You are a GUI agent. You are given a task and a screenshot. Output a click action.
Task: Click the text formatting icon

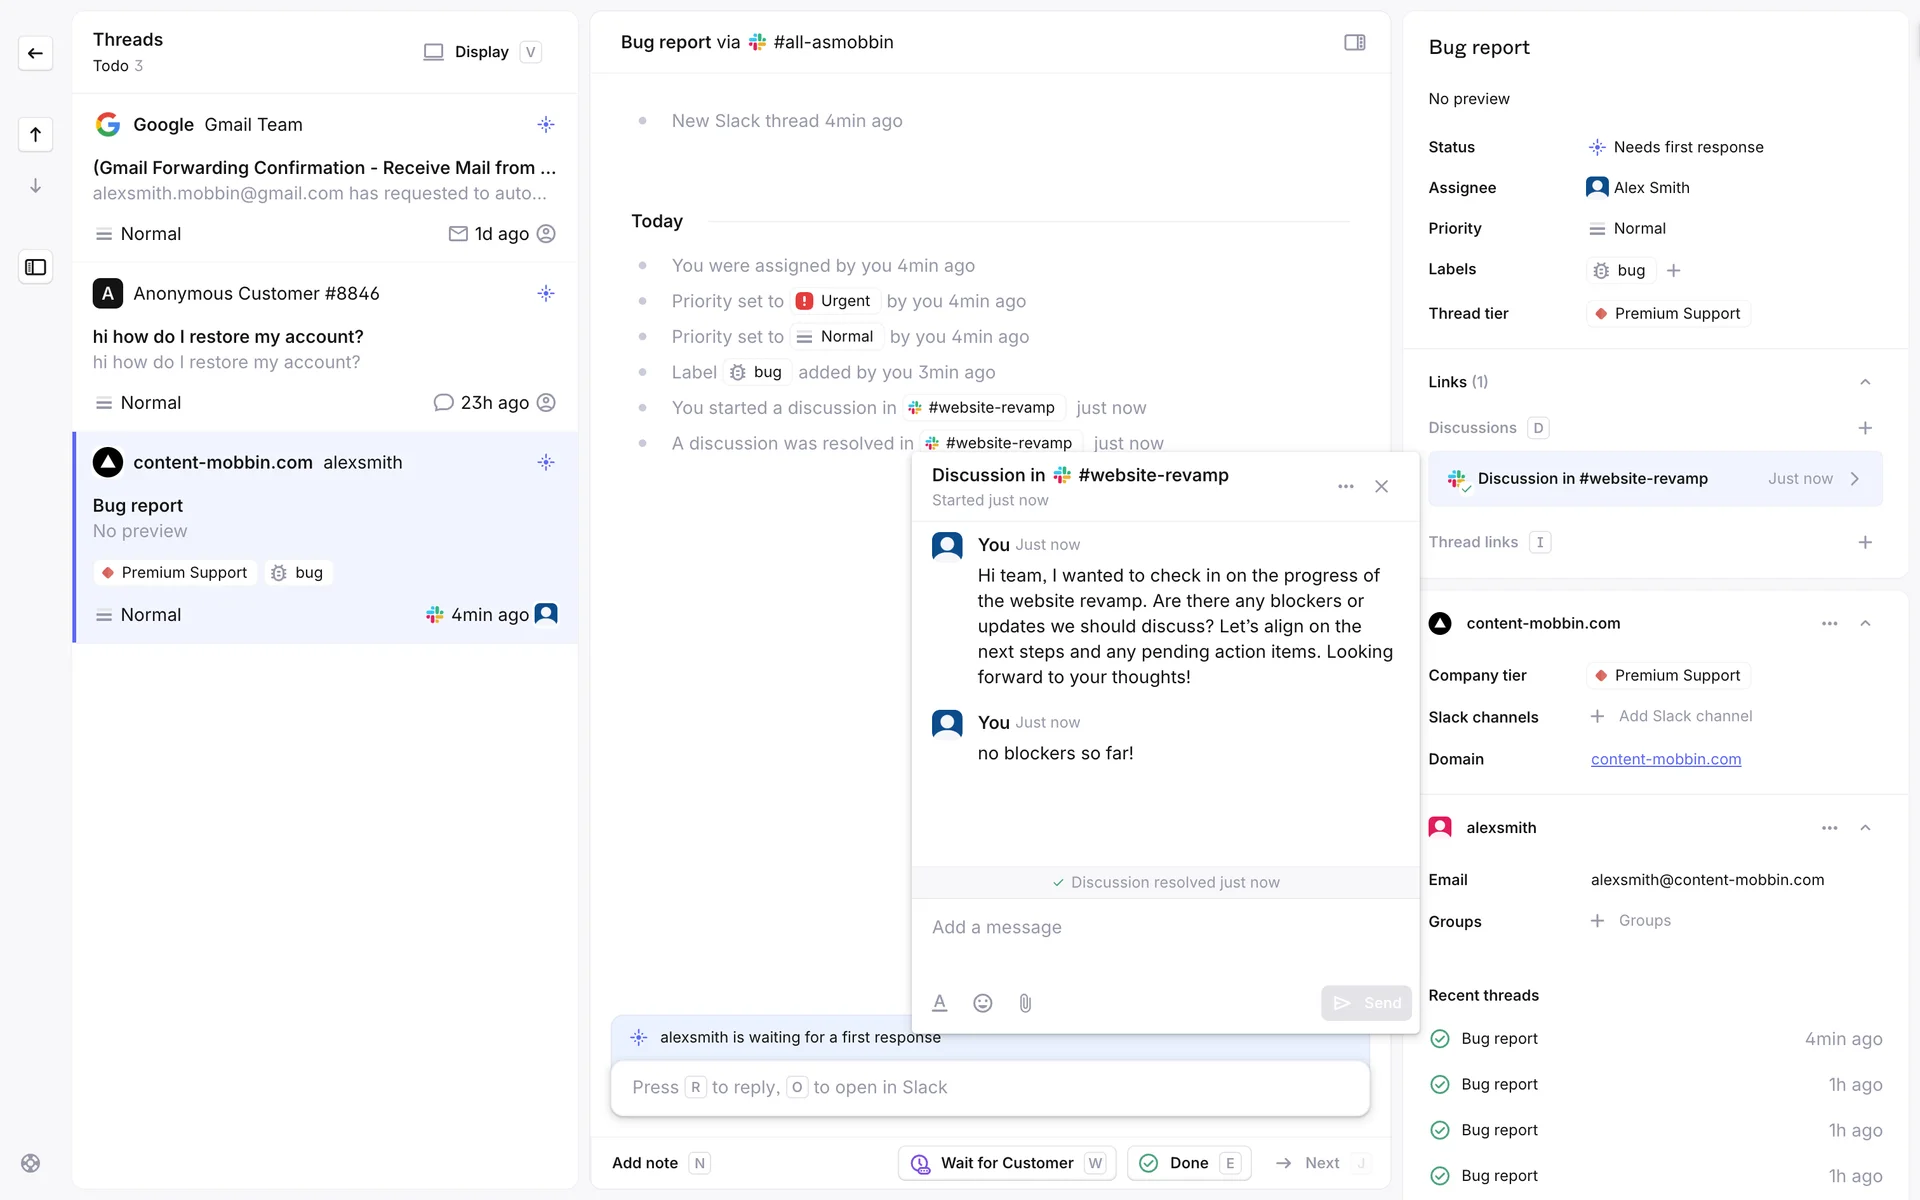tap(939, 1003)
